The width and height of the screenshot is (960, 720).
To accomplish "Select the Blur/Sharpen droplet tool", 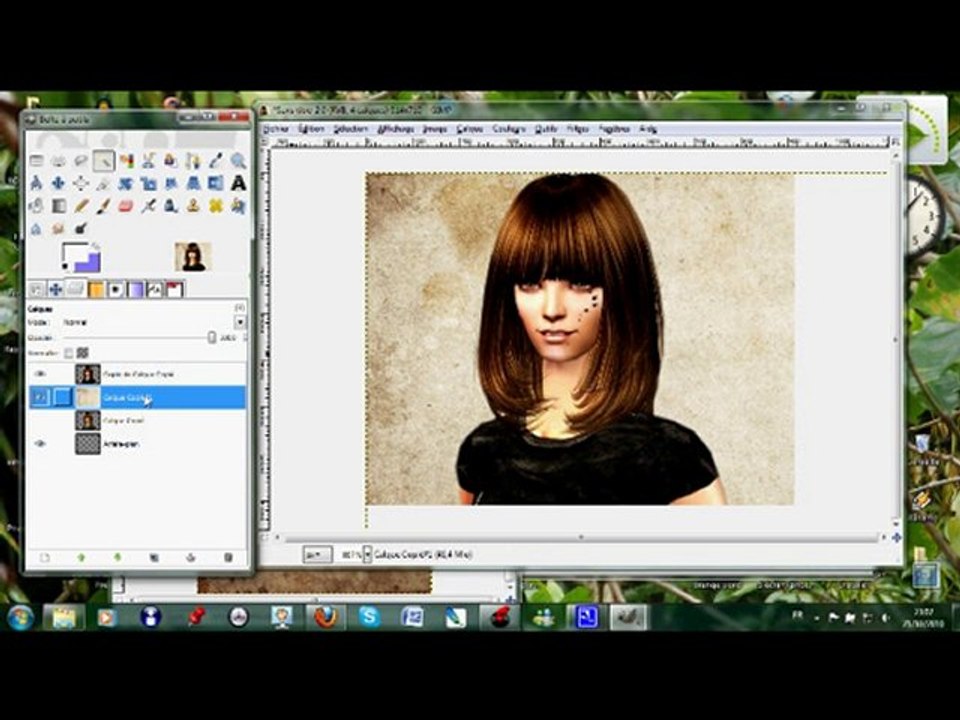I will click(36, 228).
